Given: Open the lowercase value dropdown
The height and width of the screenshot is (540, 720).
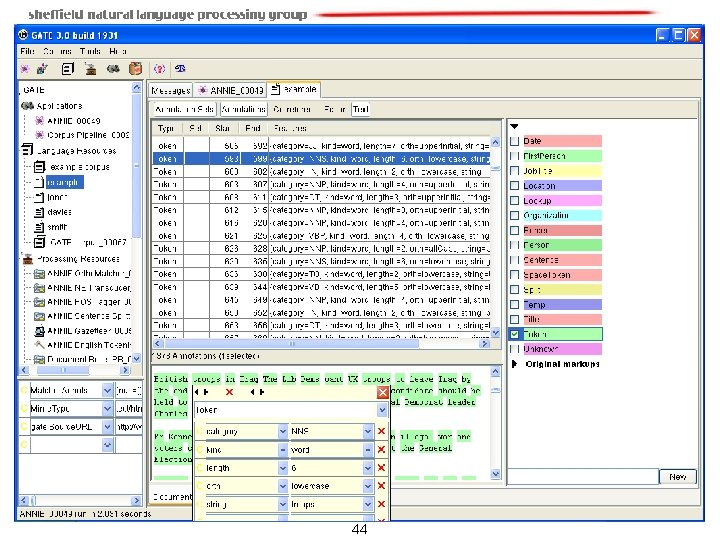Looking at the screenshot, I should tap(367, 486).
